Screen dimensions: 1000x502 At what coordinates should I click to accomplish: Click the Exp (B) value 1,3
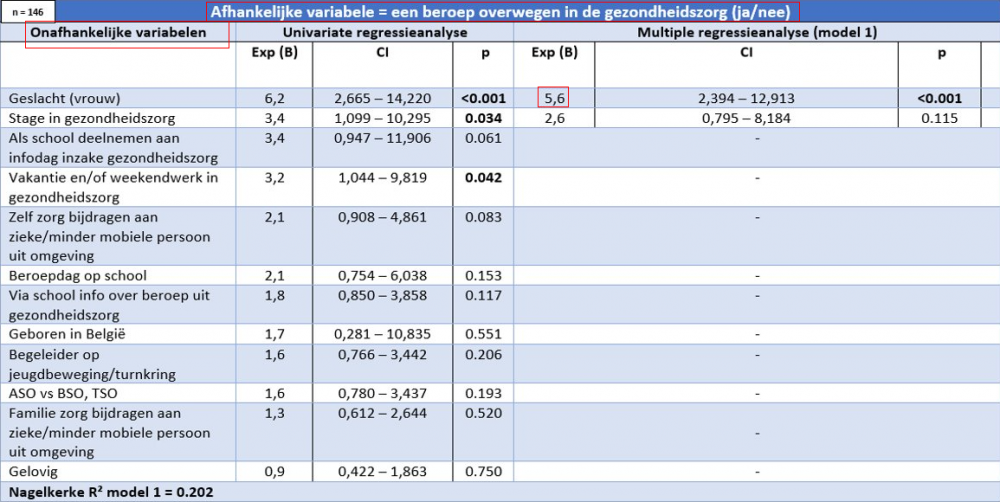pyautogui.click(x=274, y=413)
